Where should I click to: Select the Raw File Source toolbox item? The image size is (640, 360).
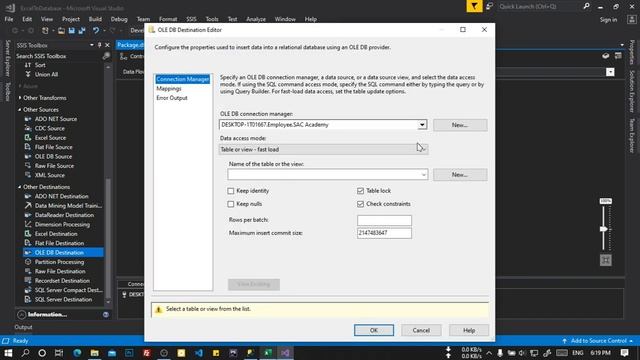coord(54,166)
